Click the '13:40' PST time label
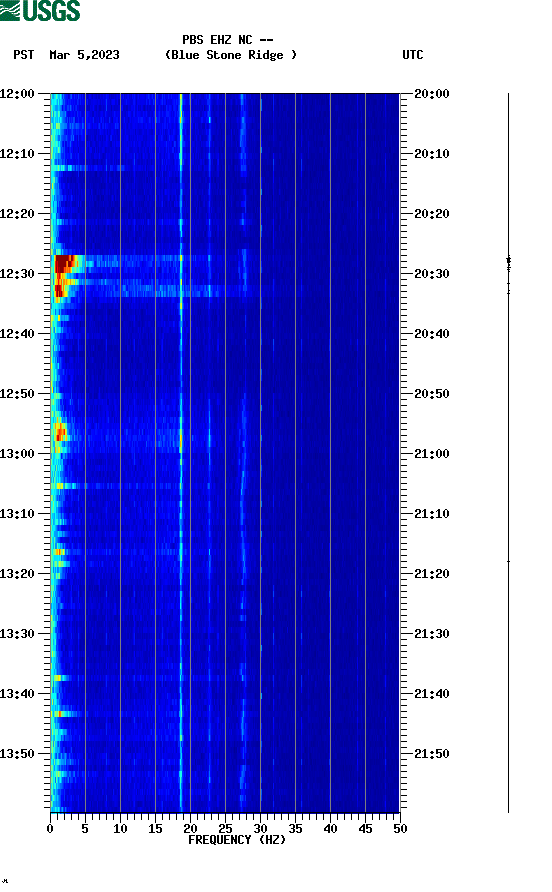Screen dimensions: 552x892 [x=17, y=694]
